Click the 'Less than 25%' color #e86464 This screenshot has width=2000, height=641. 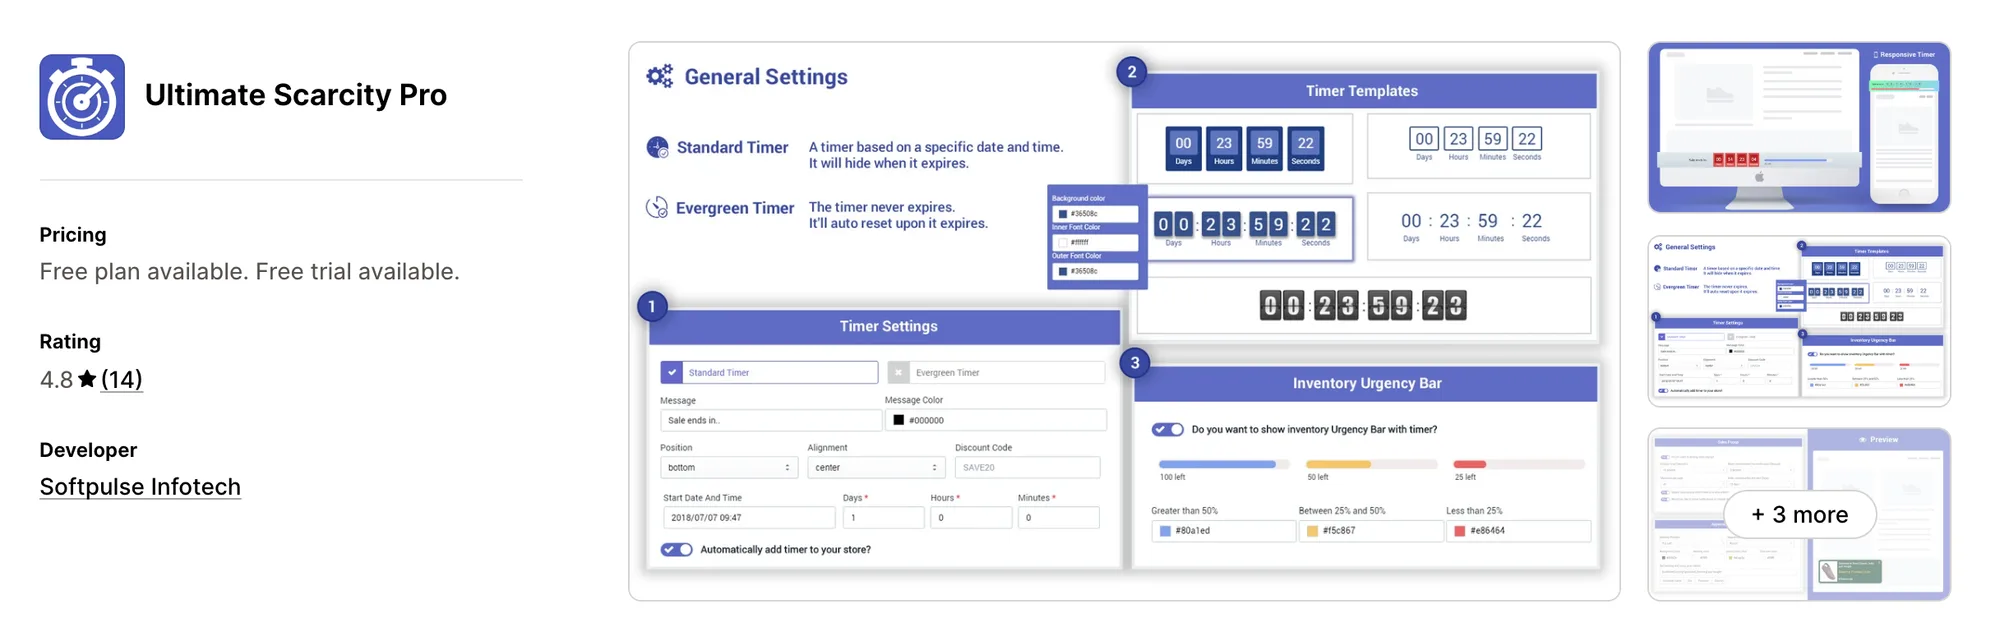[x=1518, y=531]
